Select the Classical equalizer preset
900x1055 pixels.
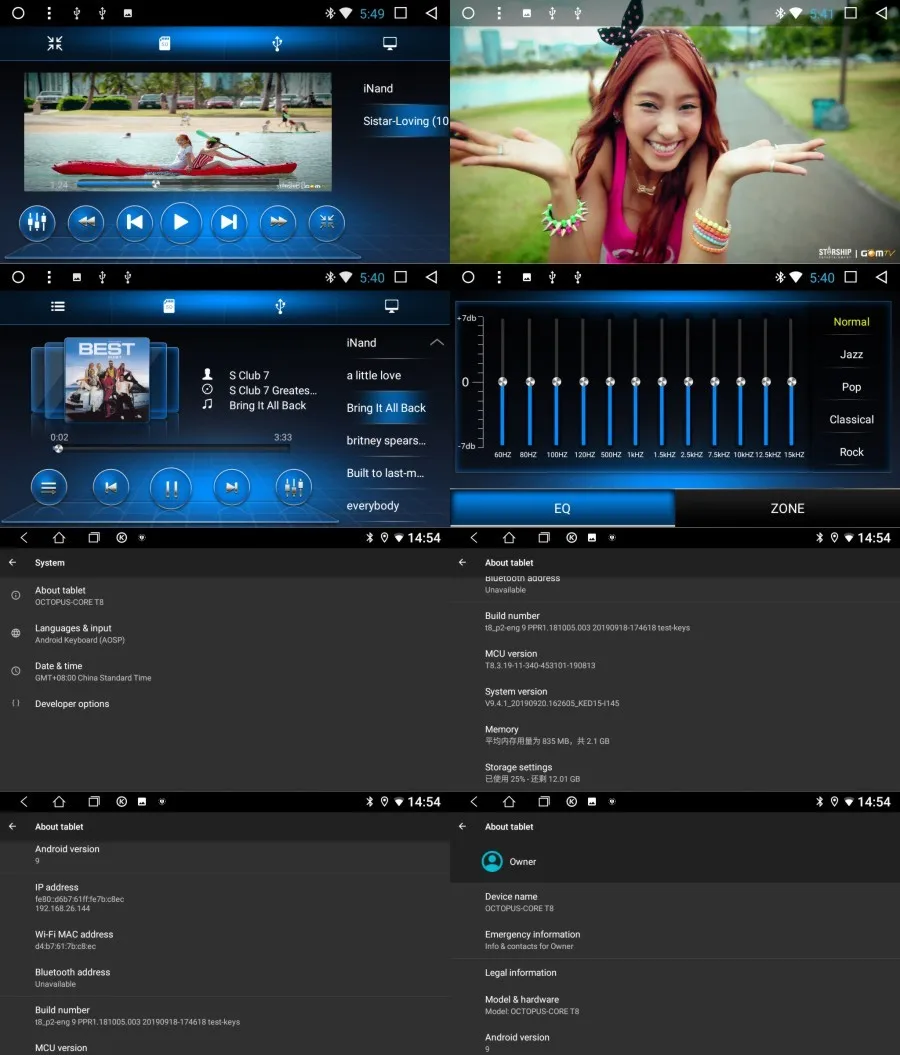click(851, 419)
